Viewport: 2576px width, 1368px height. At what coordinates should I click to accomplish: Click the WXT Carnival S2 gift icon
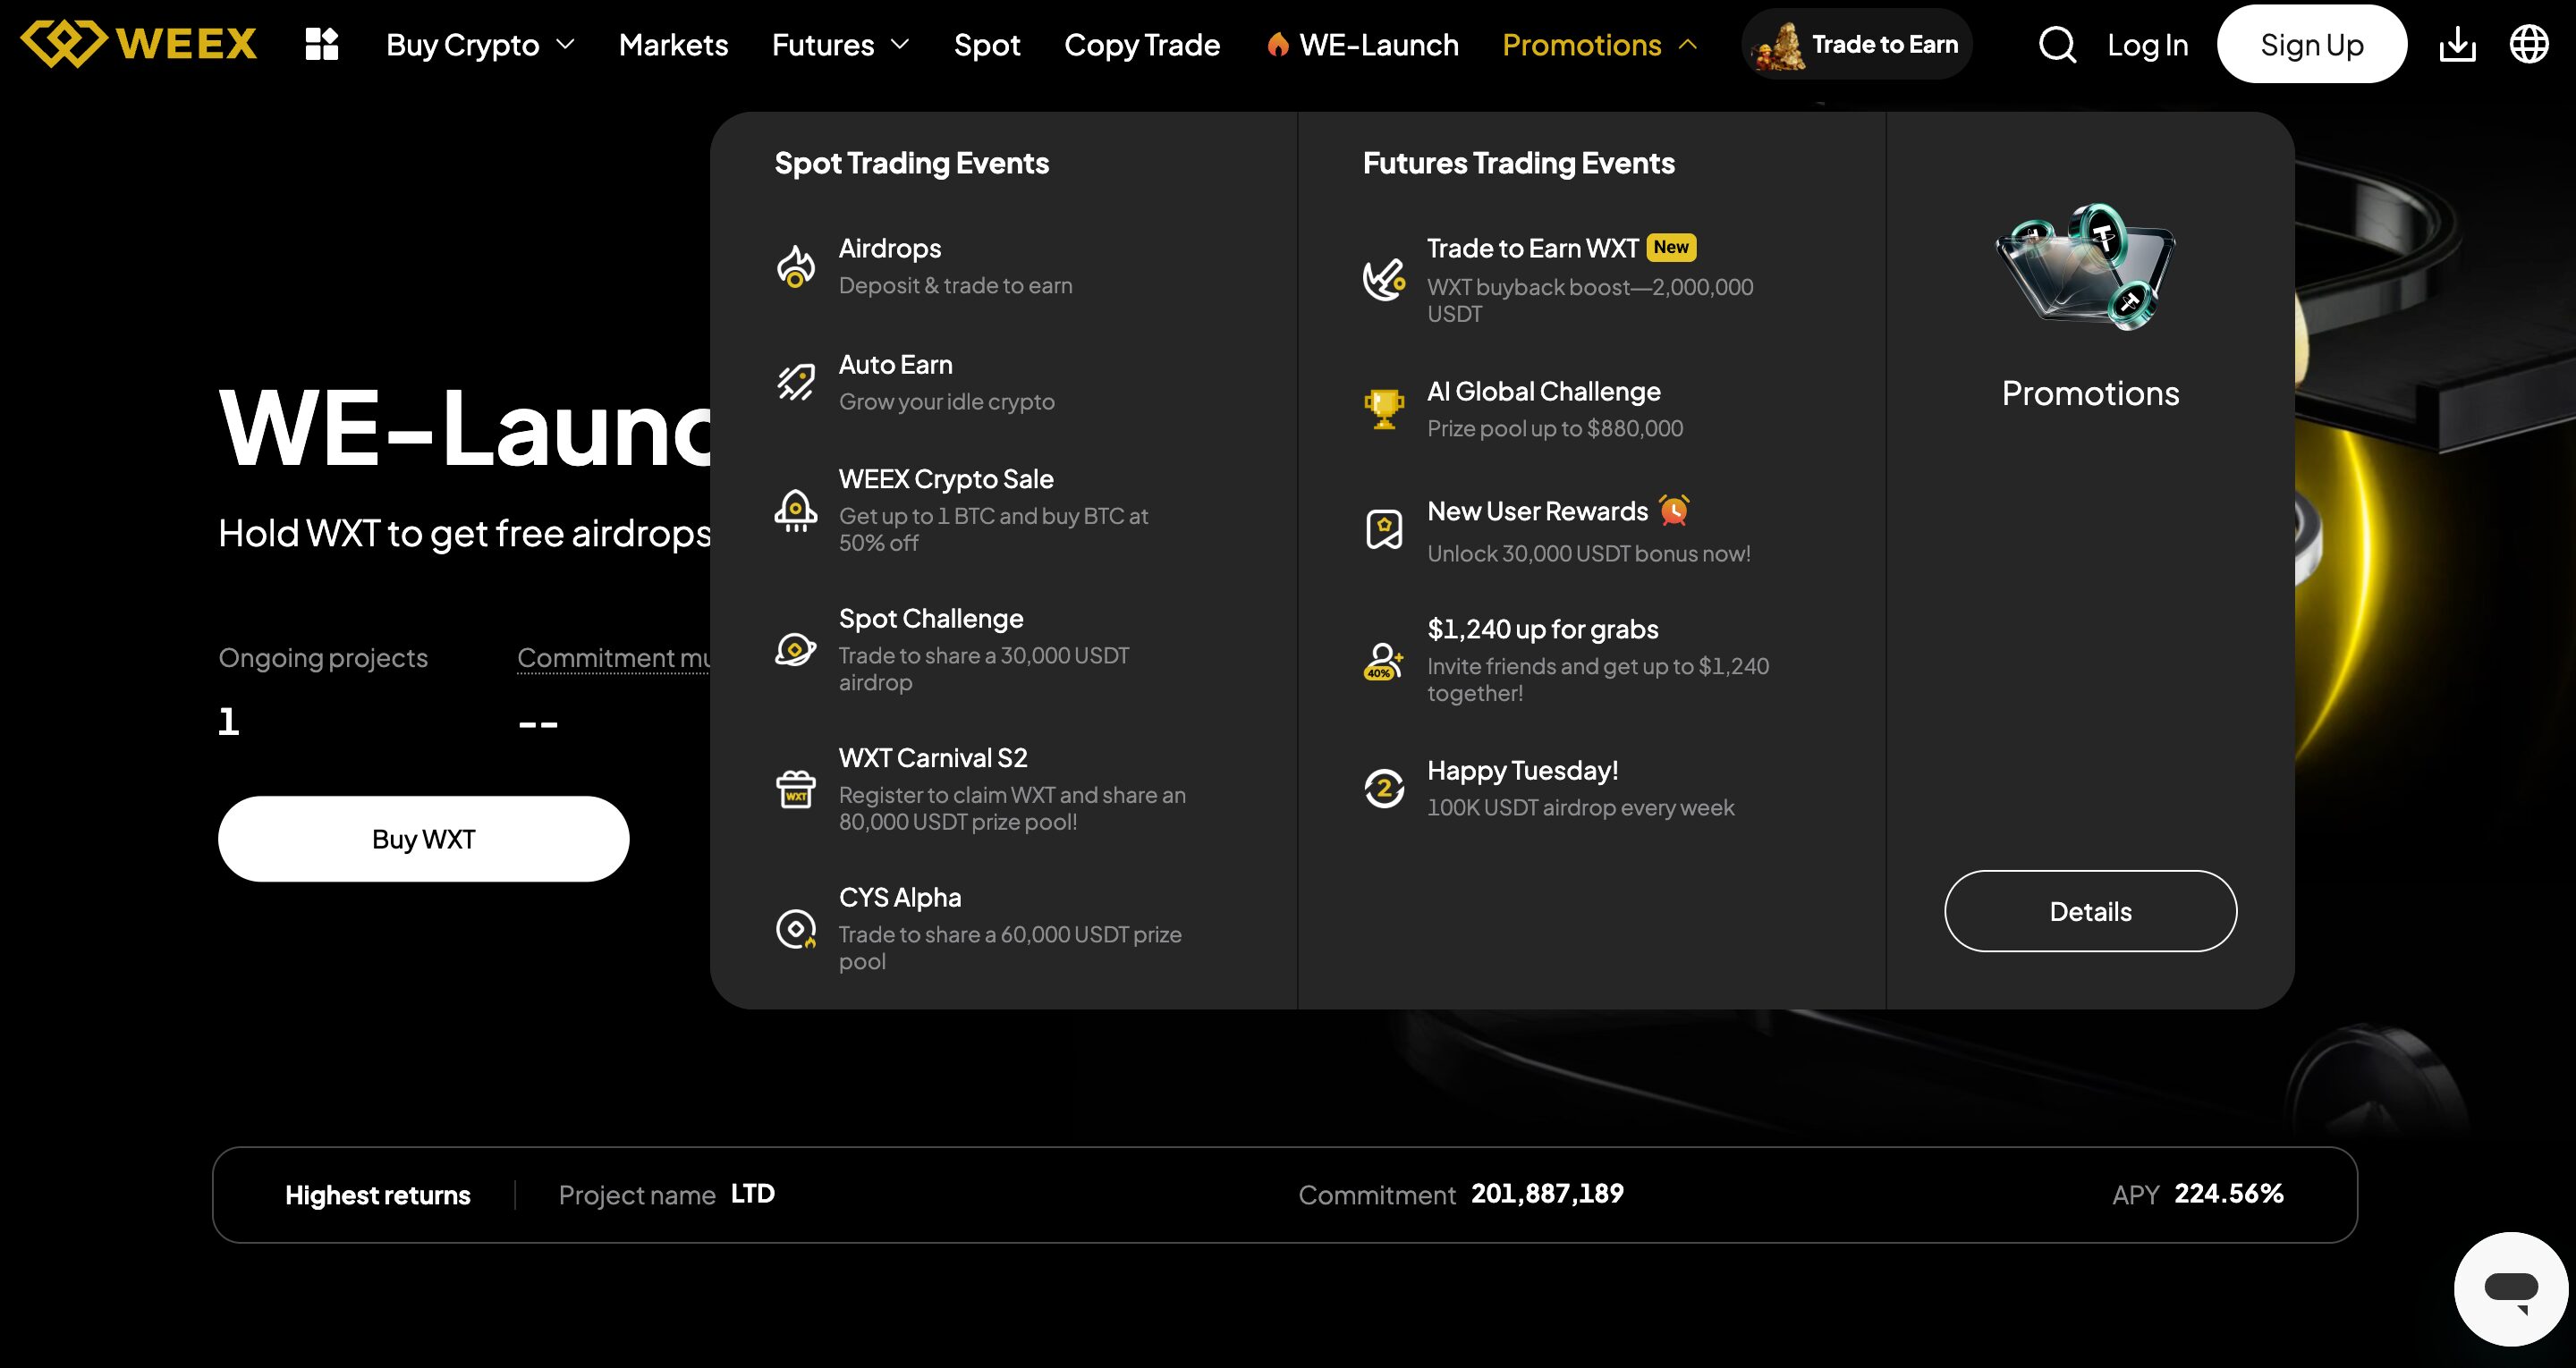(x=796, y=789)
